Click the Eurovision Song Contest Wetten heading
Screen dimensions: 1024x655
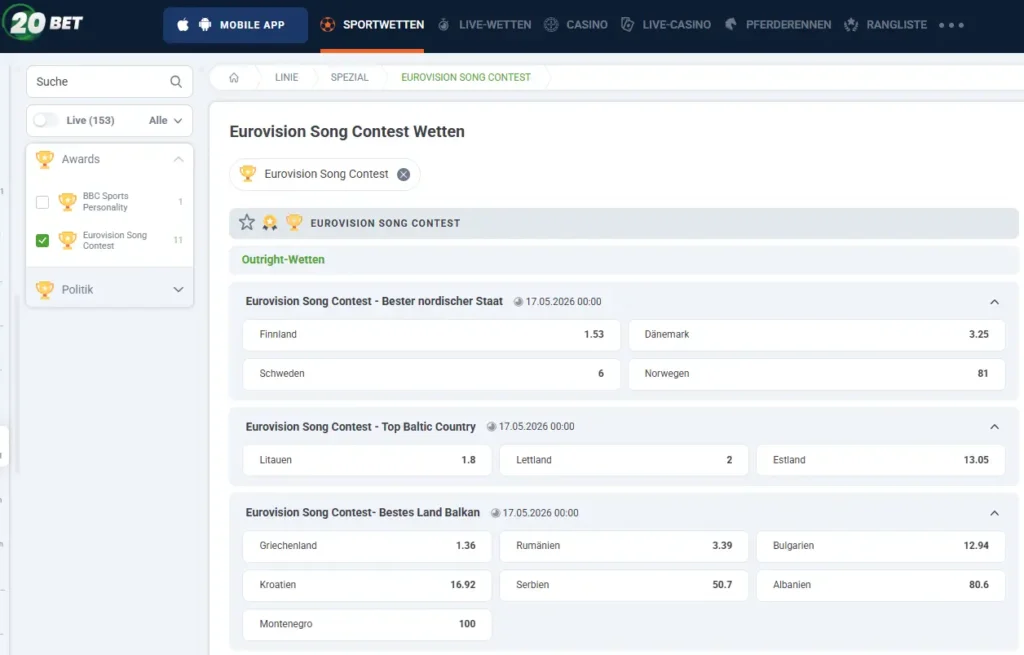(347, 131)
